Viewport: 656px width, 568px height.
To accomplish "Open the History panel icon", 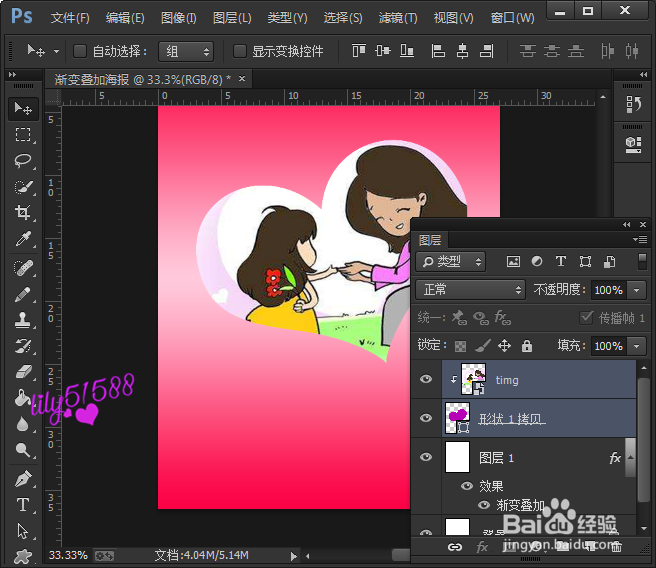I will 633,105.
